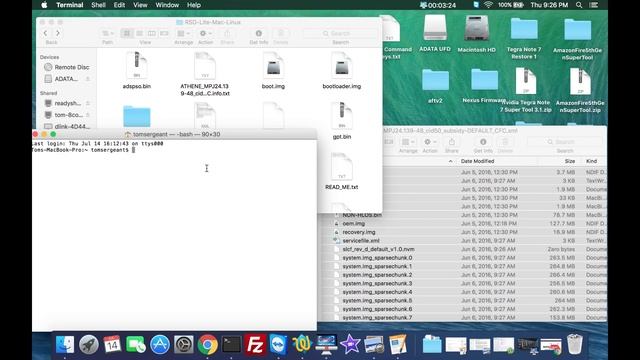Open Terminal icon in Dock
Screen dimensions: 640x360
click(x=231, y=344)
